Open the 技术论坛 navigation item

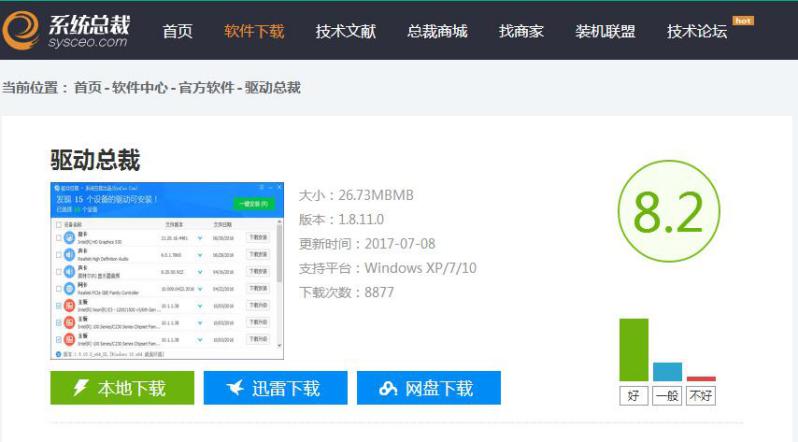697,32
